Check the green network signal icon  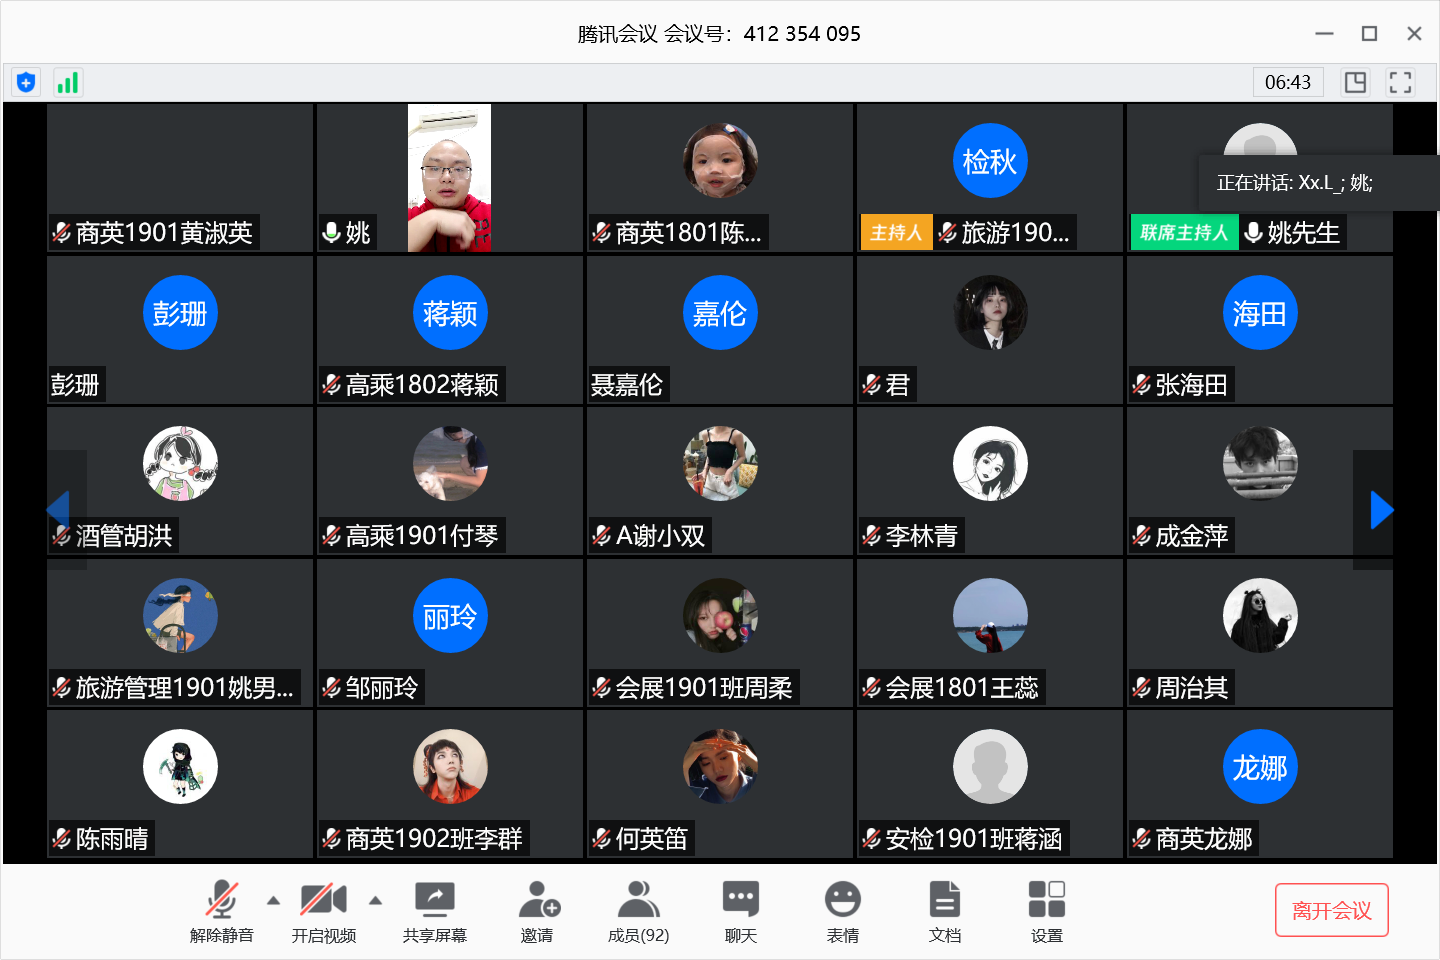click(67, 82)
